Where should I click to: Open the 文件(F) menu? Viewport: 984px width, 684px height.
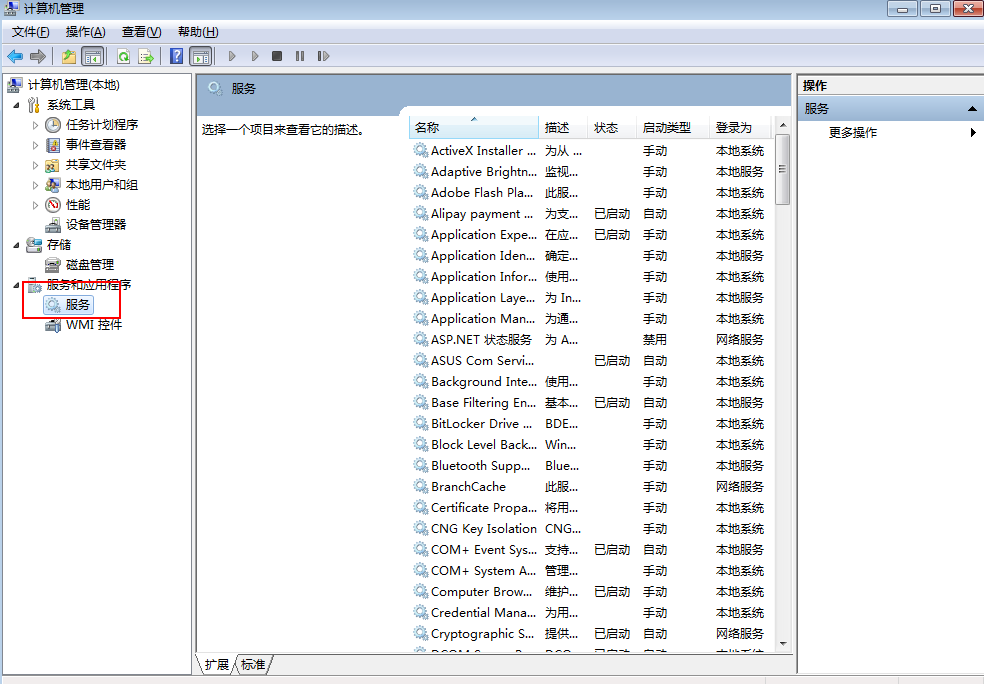(x=31, y=32)
